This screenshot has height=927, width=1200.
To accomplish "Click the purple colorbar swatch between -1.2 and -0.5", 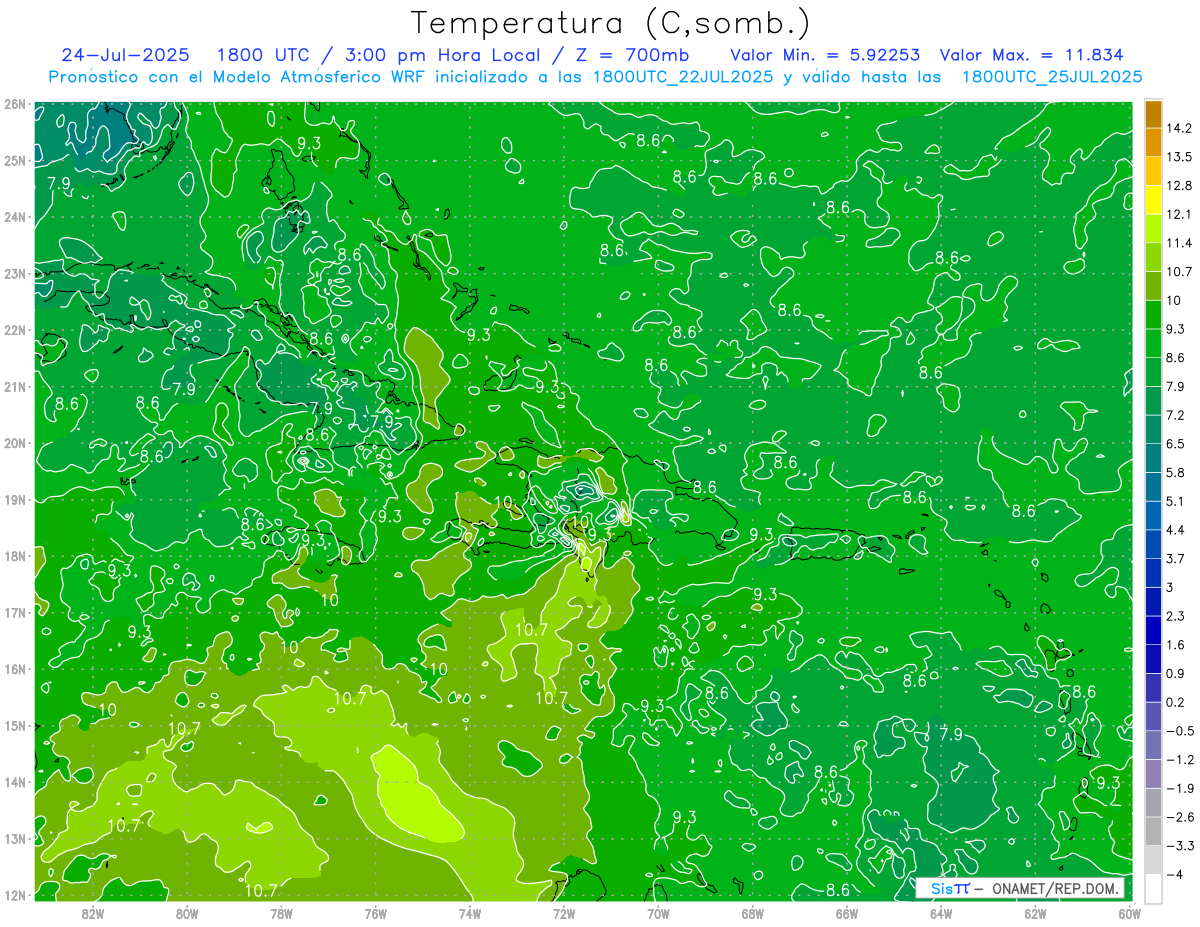I will coord(1153,745).
